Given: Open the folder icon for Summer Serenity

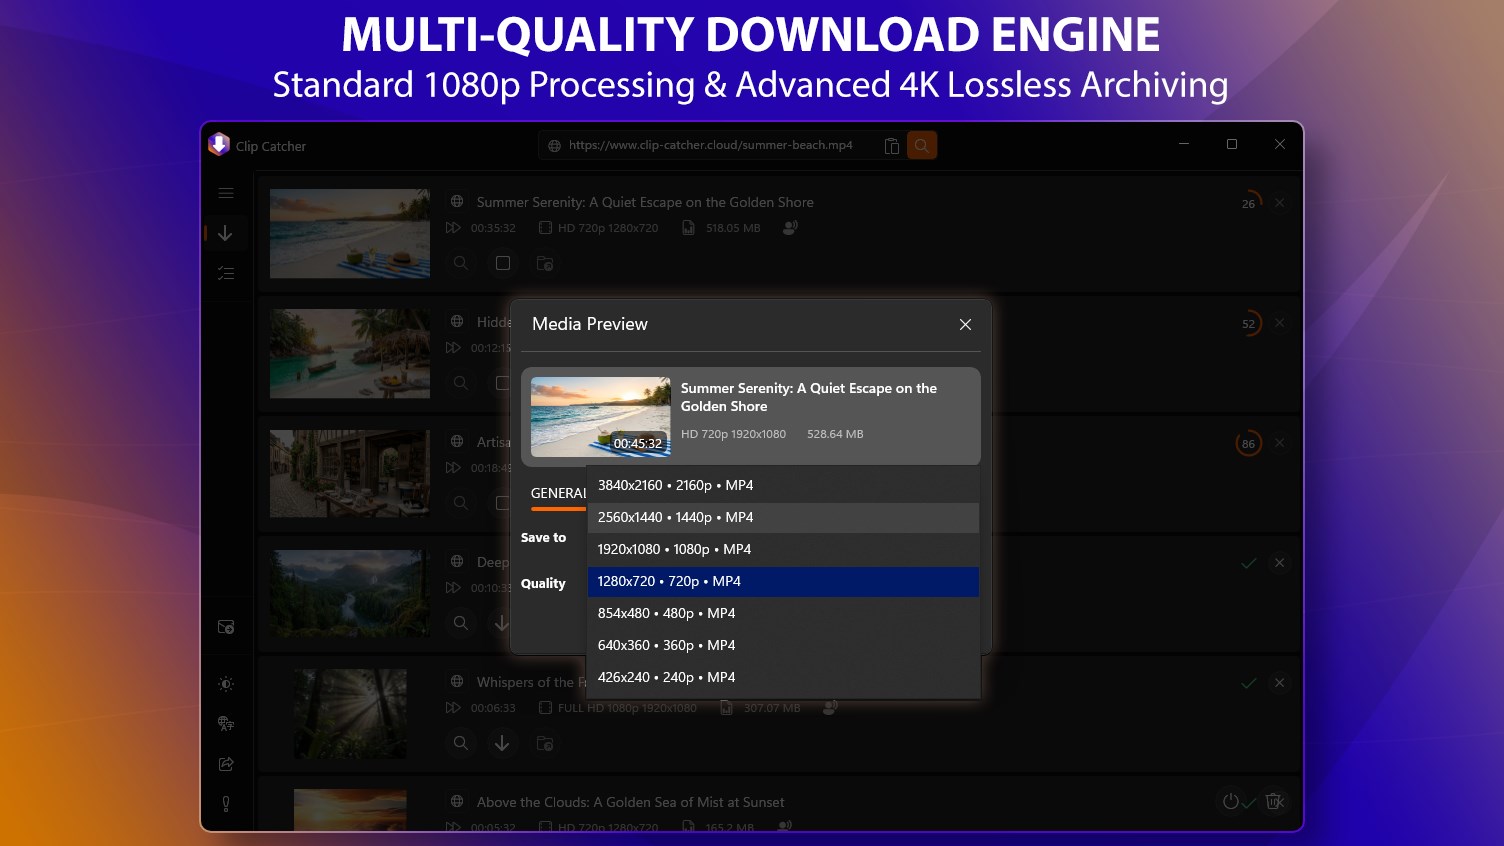Looking at the screenshot, I should (x=545, y=263).
